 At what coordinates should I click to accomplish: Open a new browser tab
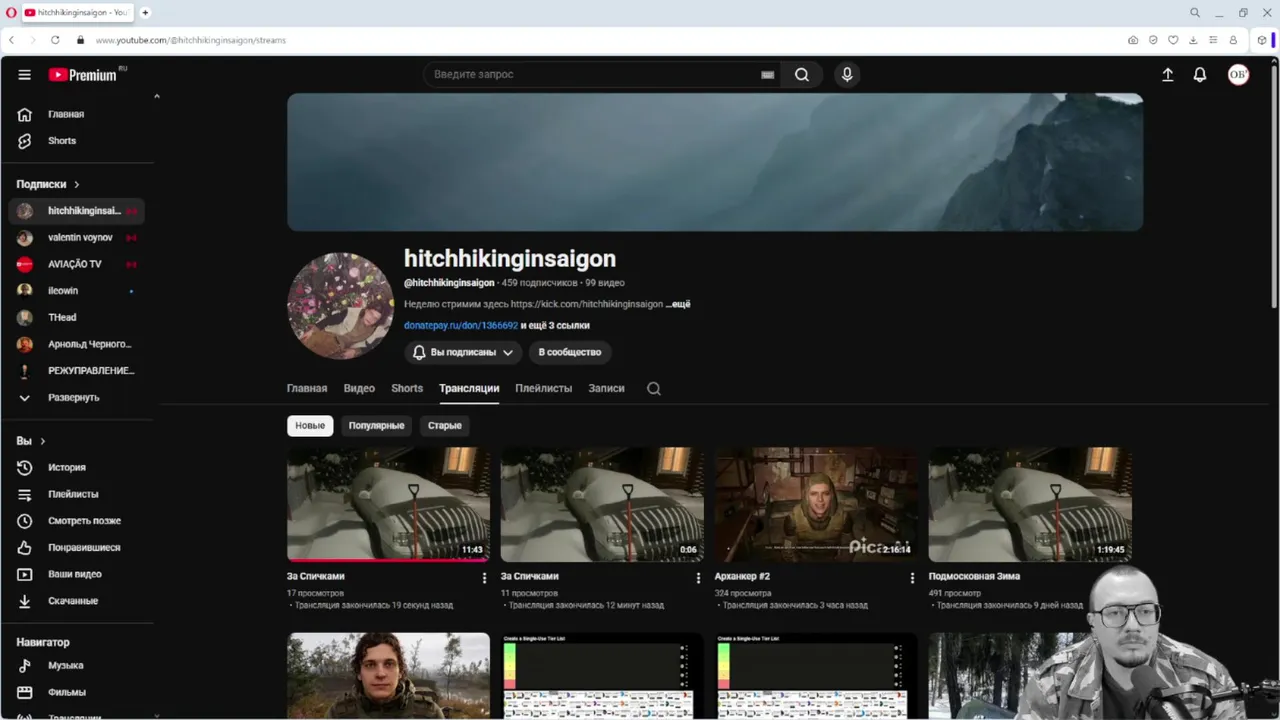[x=145, y=13]
